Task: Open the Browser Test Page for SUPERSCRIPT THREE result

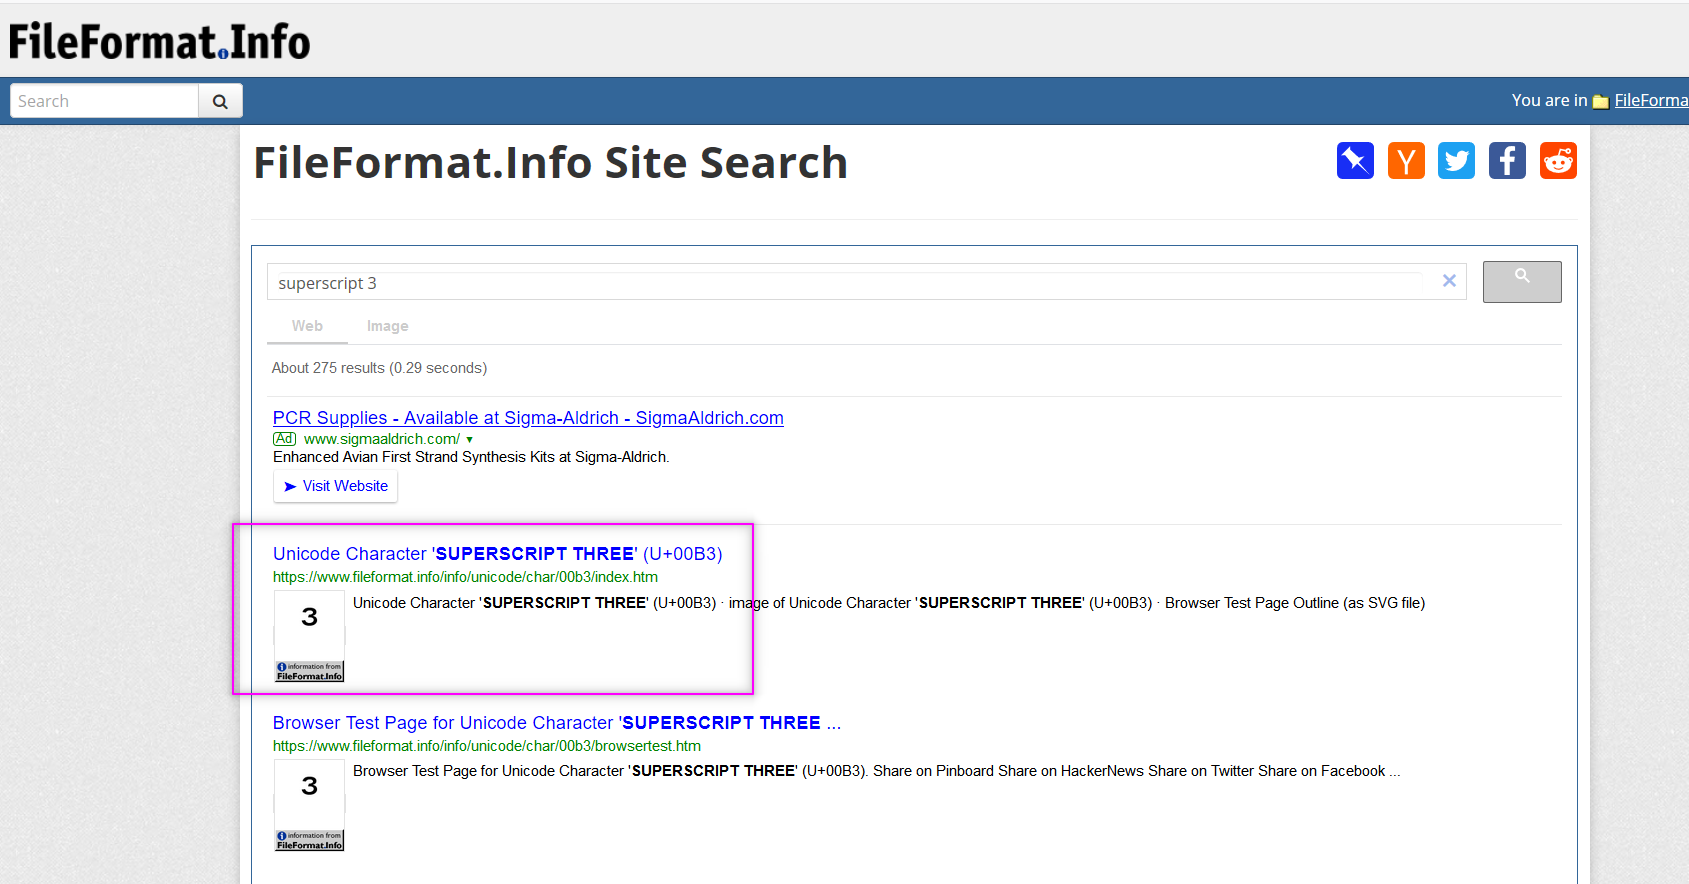Action: (x=557, y=723)
